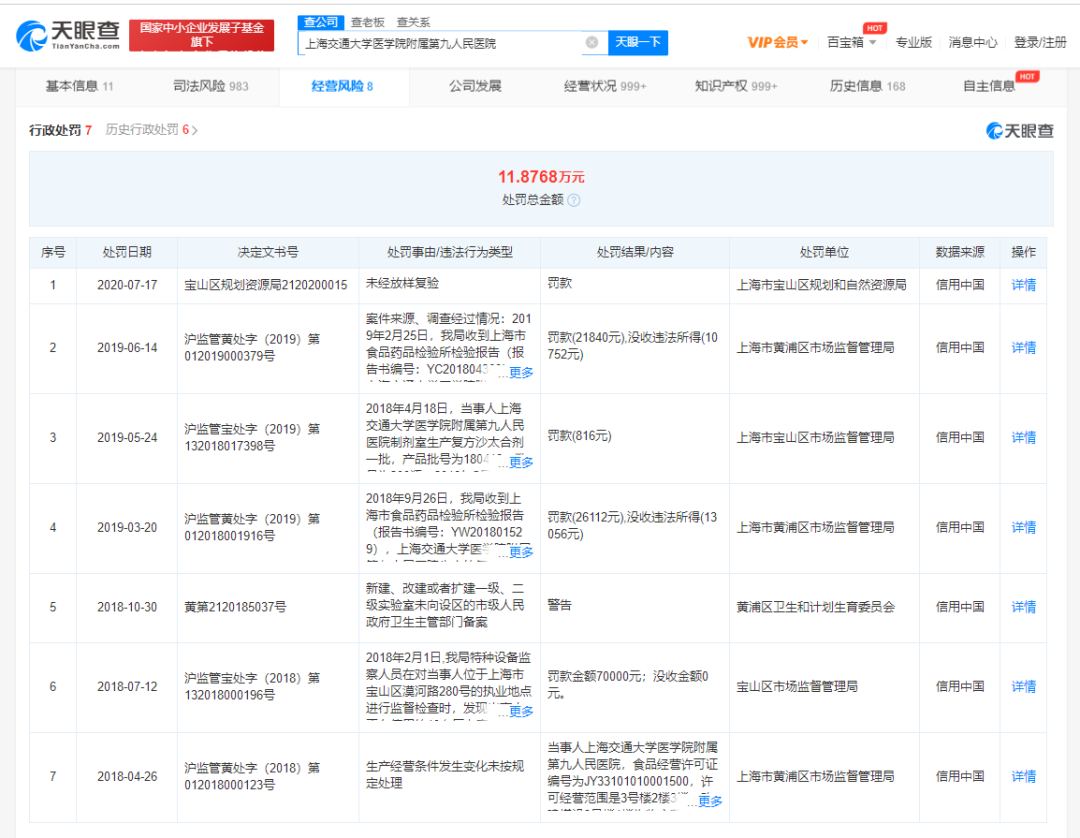Select the date 2018-07-12 cell

pos(127,687)
